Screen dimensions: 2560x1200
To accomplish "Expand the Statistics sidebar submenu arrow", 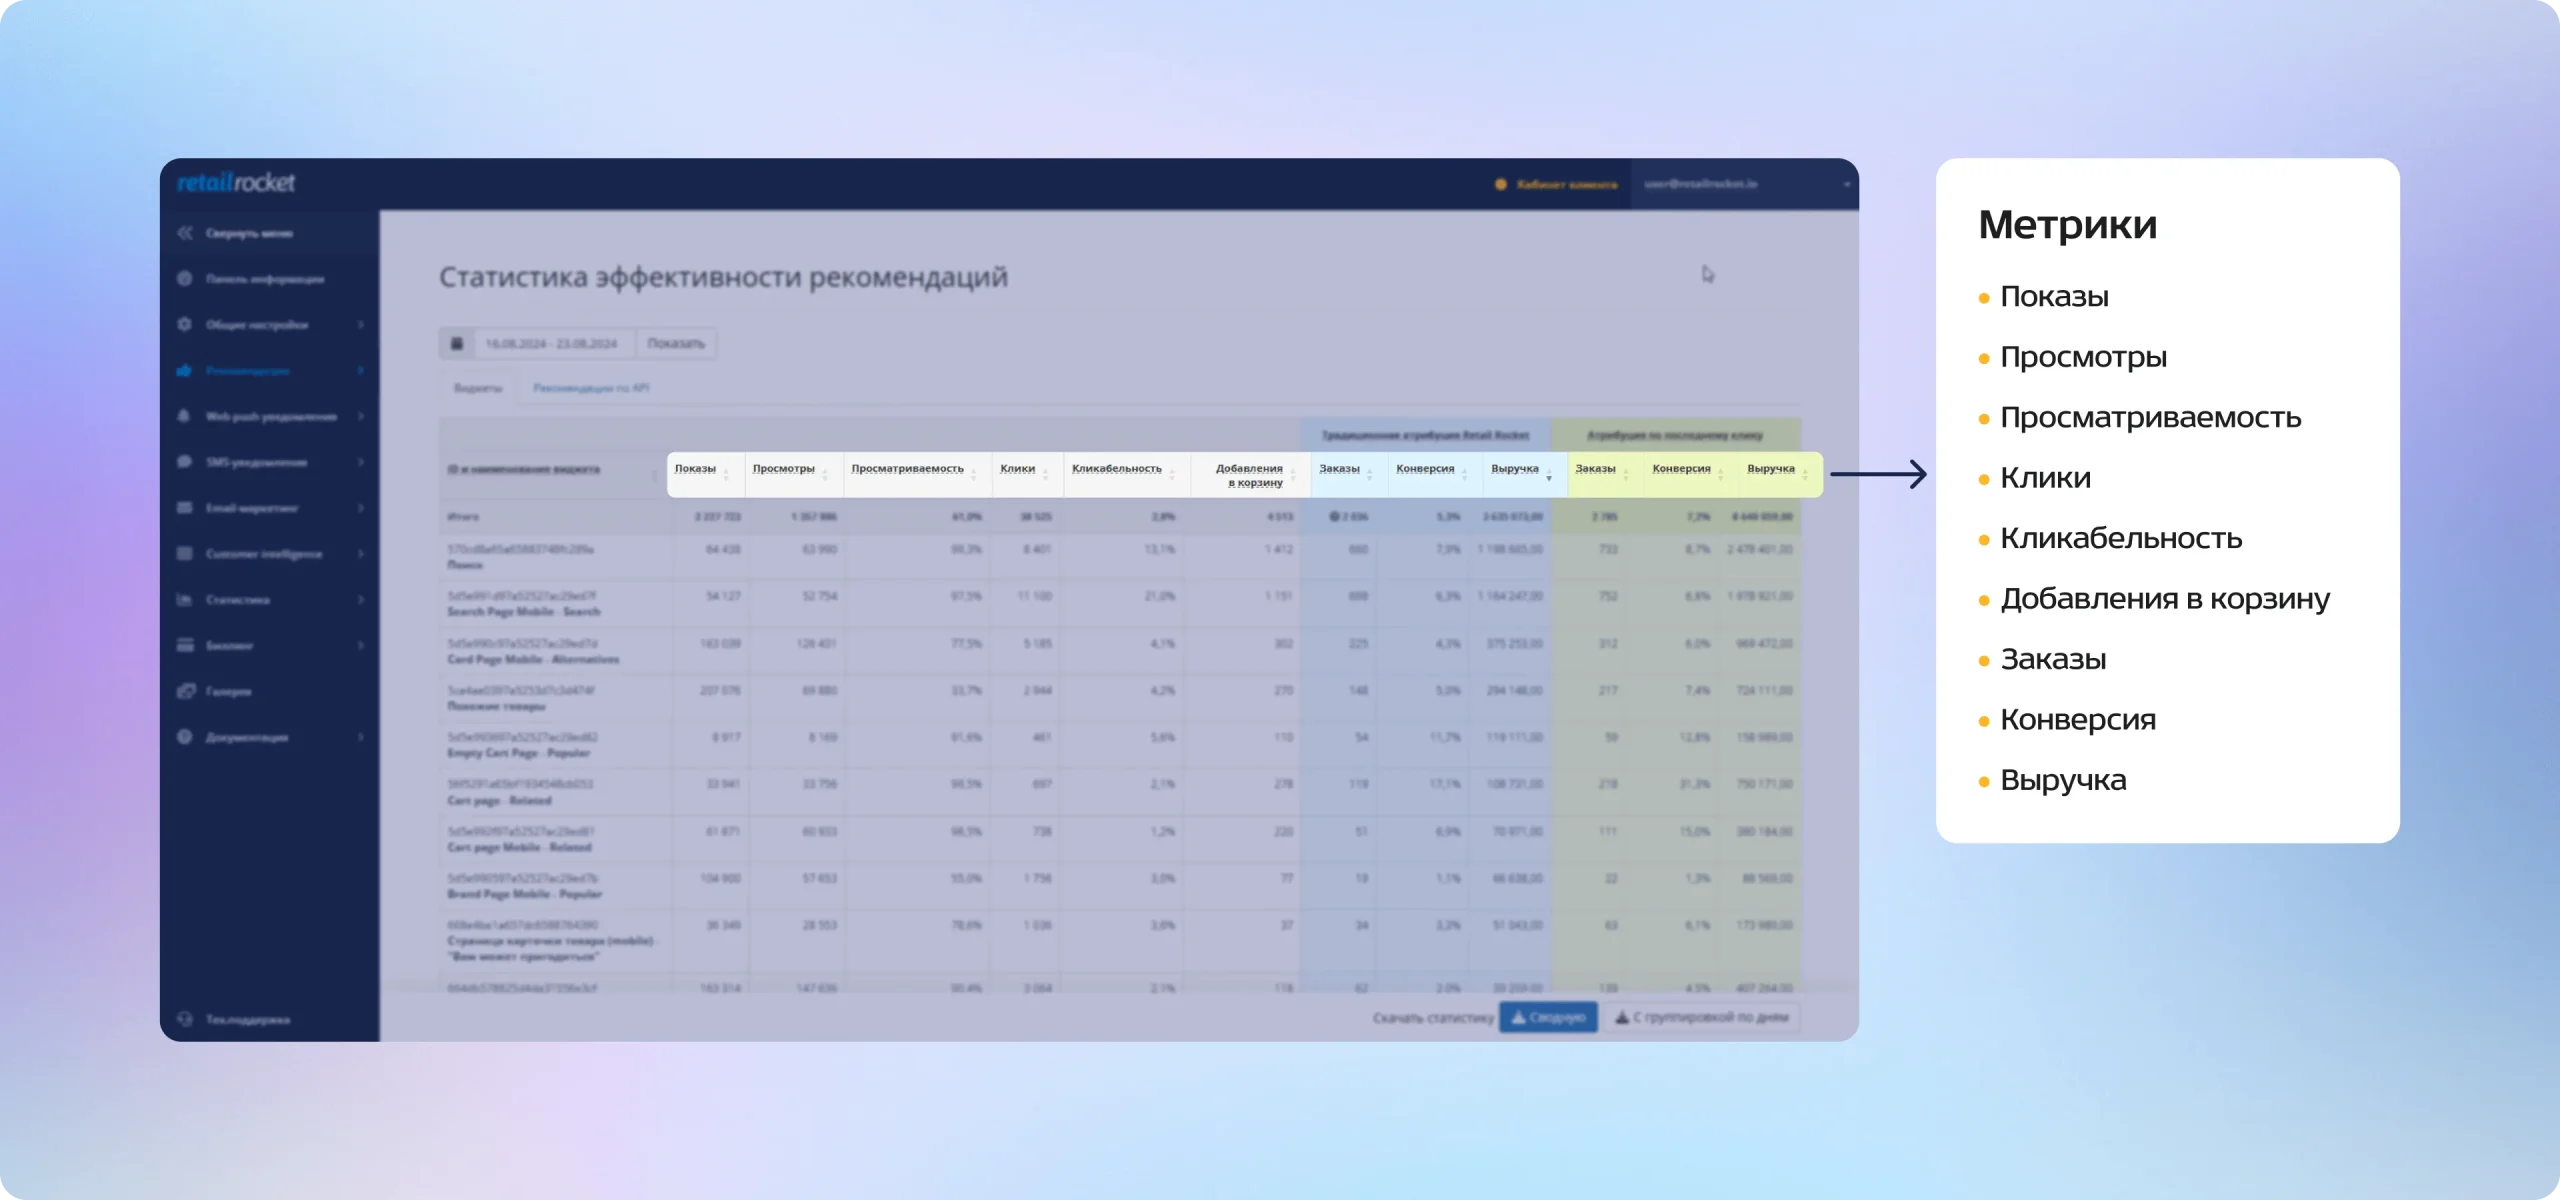I will point(361,600).
